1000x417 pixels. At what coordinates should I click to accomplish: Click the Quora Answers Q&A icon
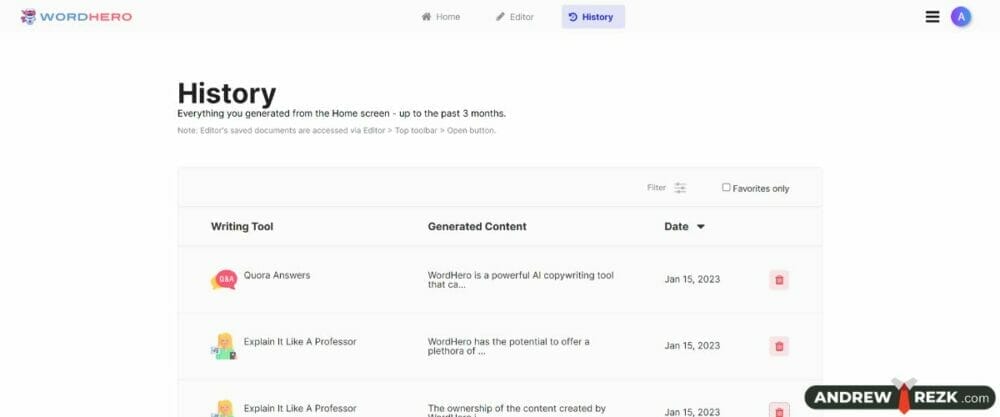coord(224,279)
